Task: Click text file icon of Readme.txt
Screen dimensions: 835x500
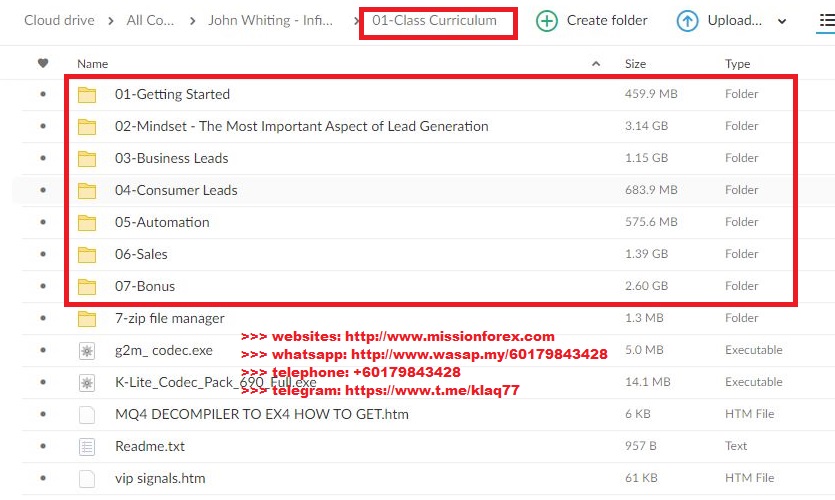Action: click(x=87, y=447)
